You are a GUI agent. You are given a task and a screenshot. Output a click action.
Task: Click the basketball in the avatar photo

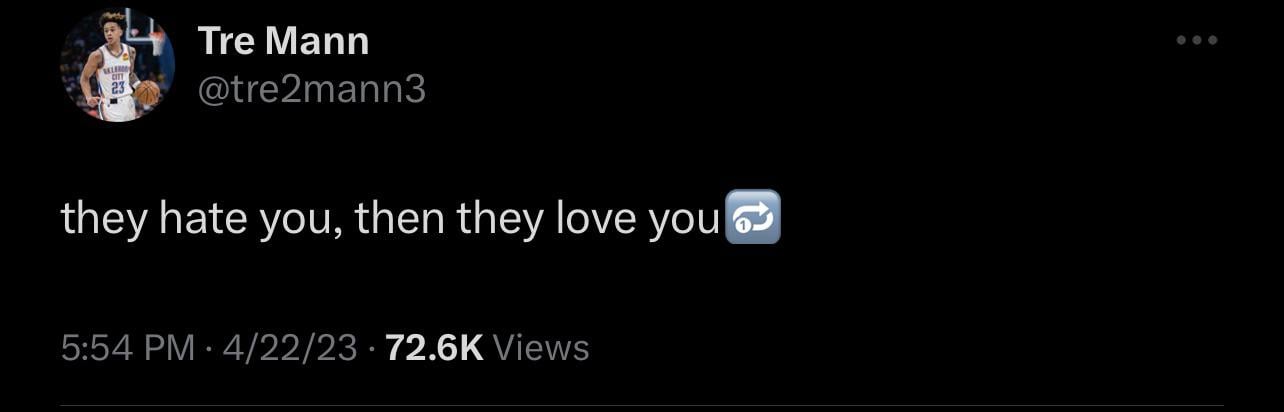(x=147, y=92)
